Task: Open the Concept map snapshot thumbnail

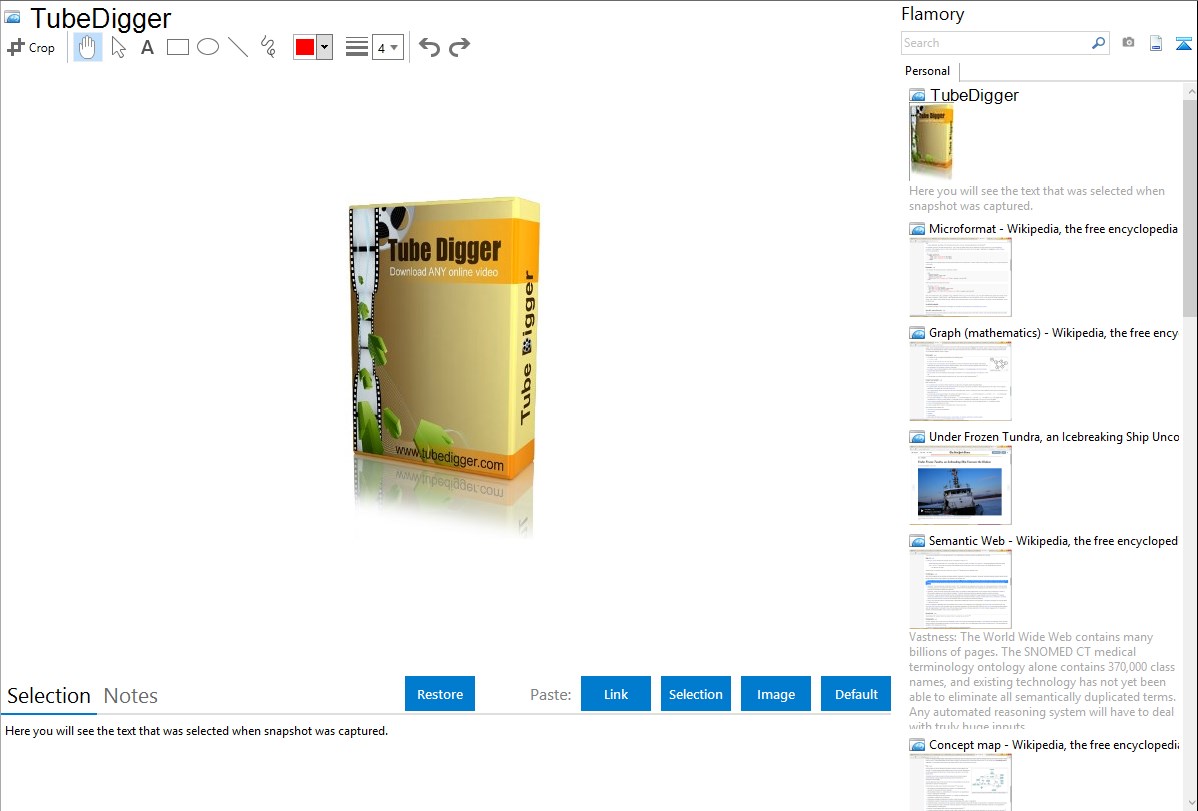Action: [960, 782]
